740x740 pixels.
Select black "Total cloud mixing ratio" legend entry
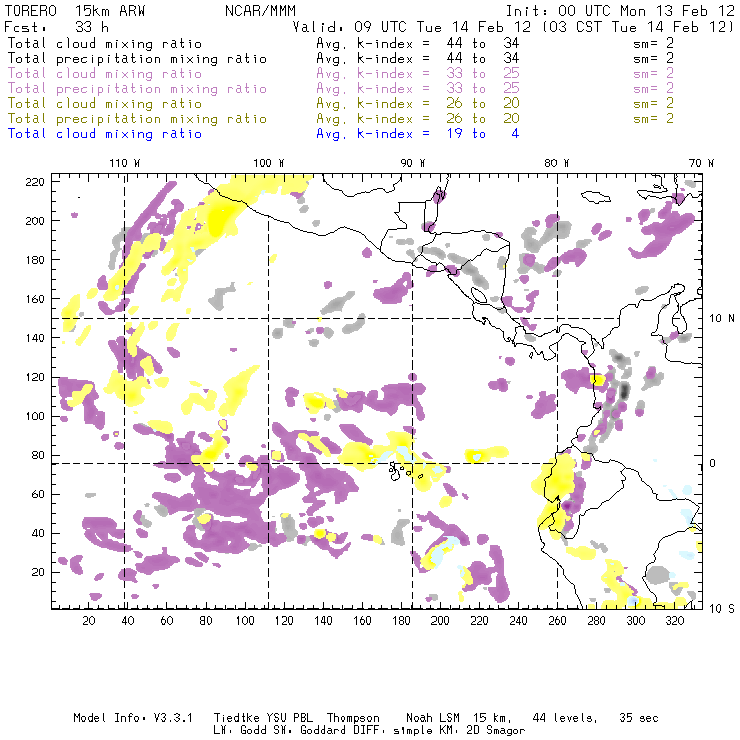[x=105, y=43]
